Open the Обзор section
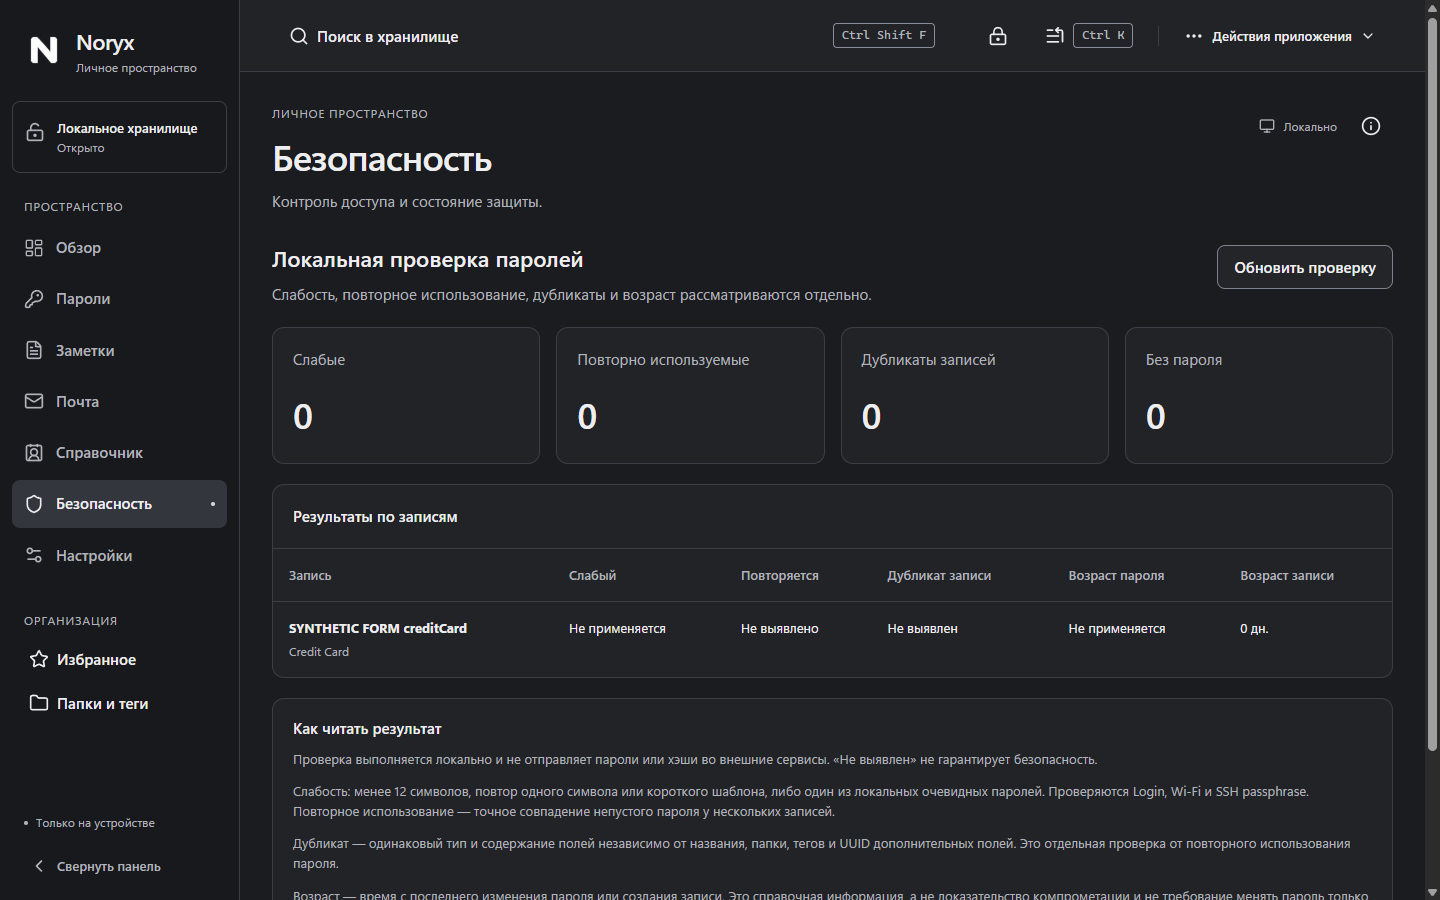Viewport: 1440px width, 900px height. pos(119,248)
